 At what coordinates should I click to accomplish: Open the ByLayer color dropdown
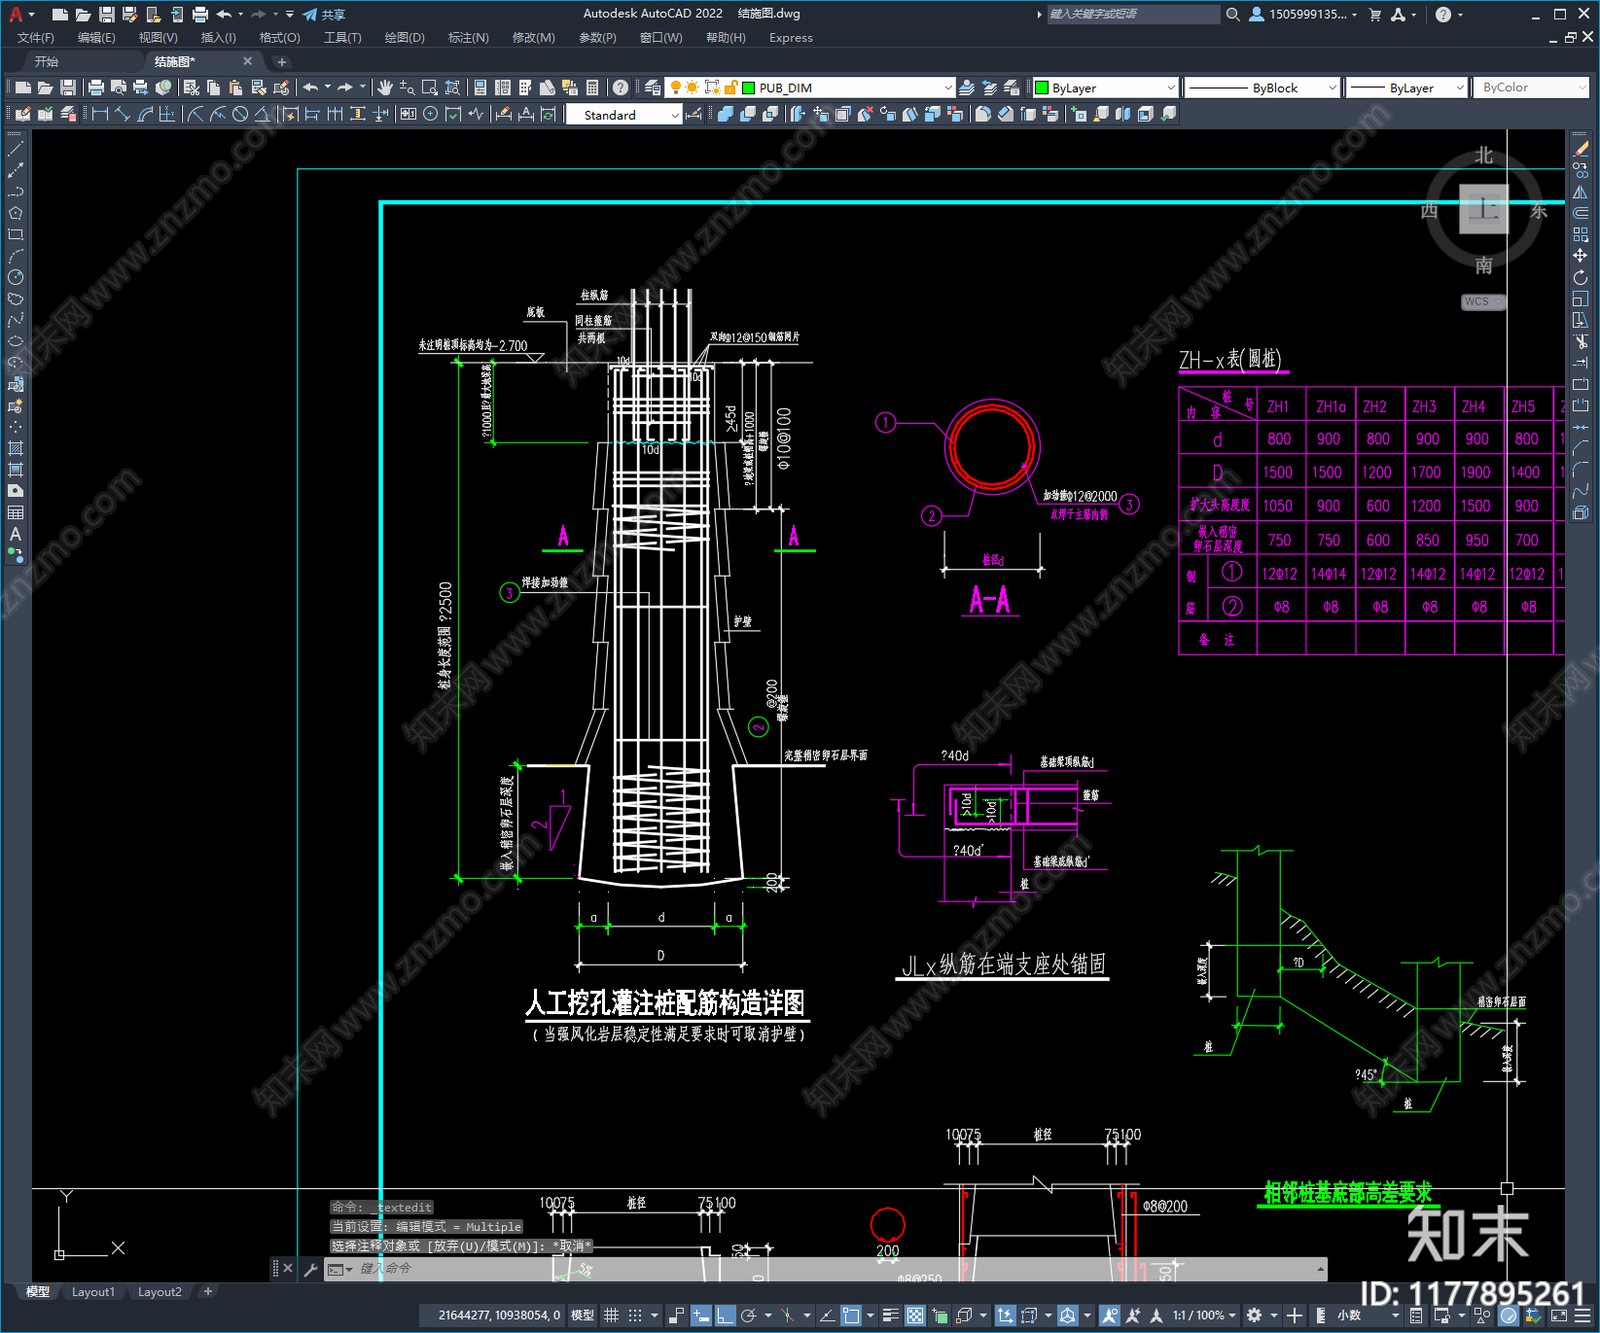tap(1105, 88)
